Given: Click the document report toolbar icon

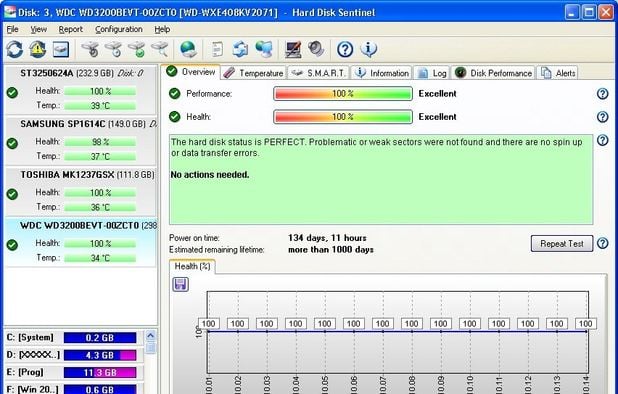Looking at the screenshot, I should pos(217,49).
